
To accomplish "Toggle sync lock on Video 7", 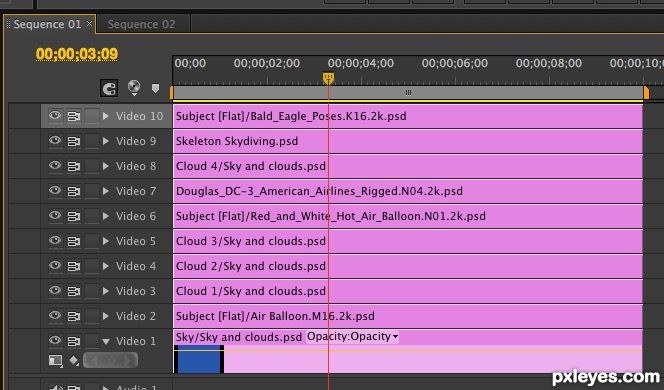I will click(x=74, y=191).
